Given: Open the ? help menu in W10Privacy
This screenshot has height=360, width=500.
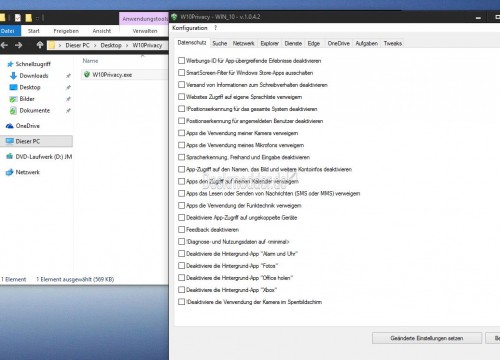Looking at the screenshot, I should (x=216, y=28).
